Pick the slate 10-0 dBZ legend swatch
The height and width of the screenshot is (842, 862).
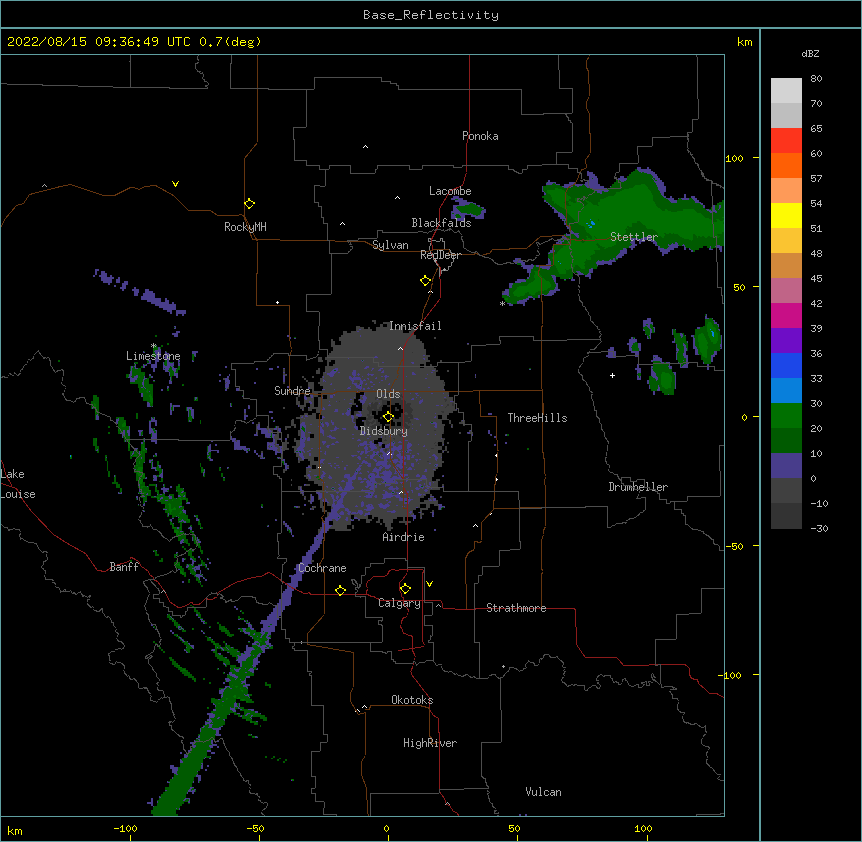tap(786, 466)
